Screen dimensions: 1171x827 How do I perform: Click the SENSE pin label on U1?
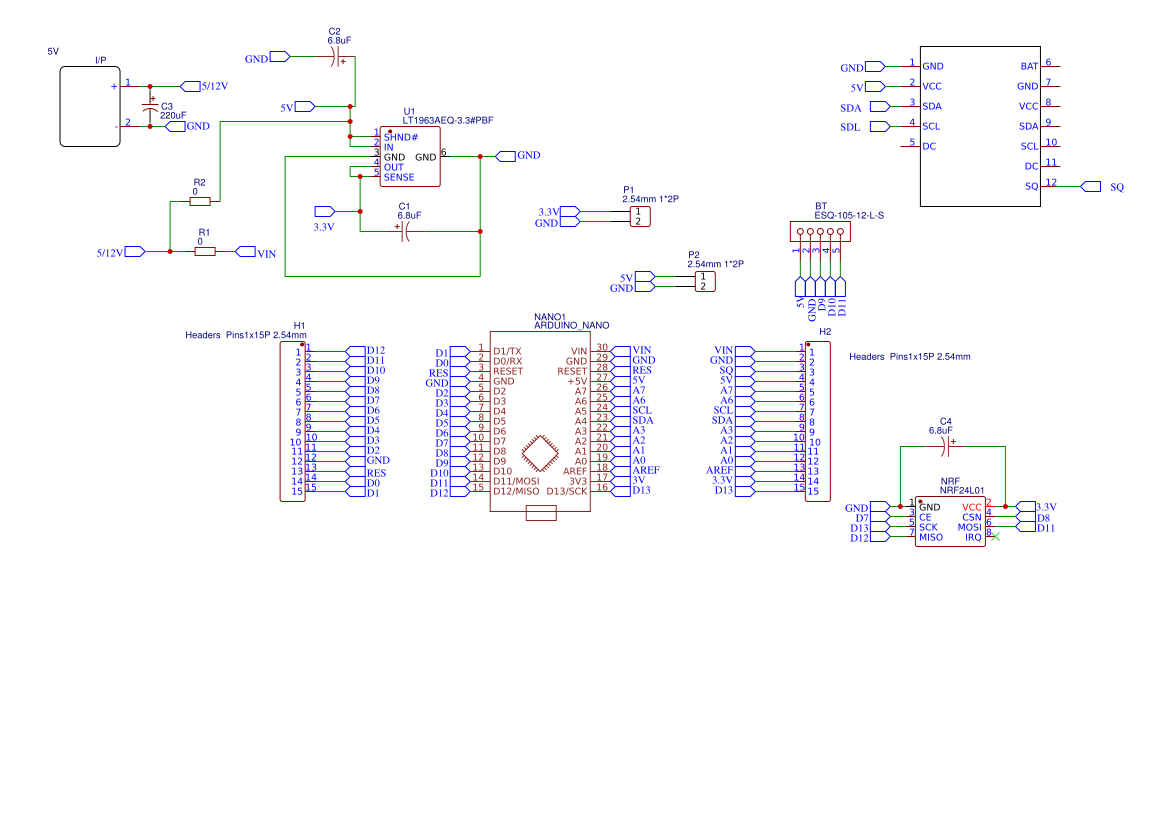tap(399, 178)
